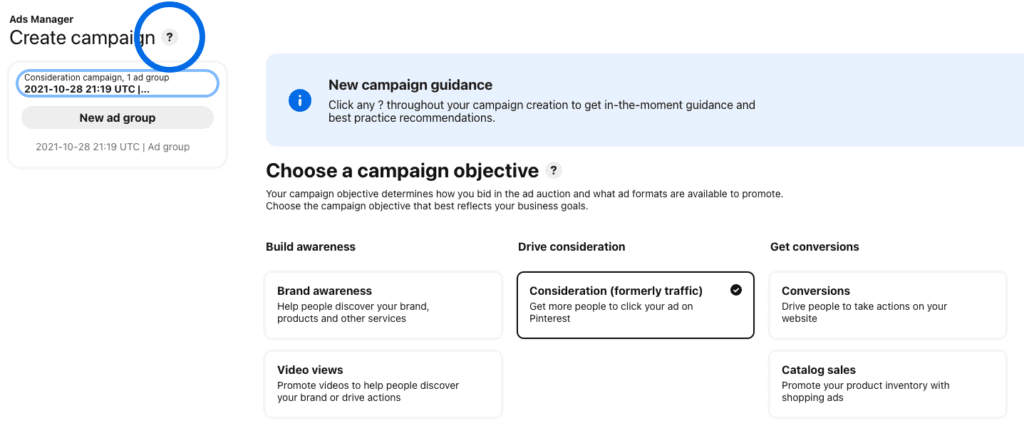Screen dimensions: 1024x433
Task: Click the Ads Manager label
Action: (41, 19)
